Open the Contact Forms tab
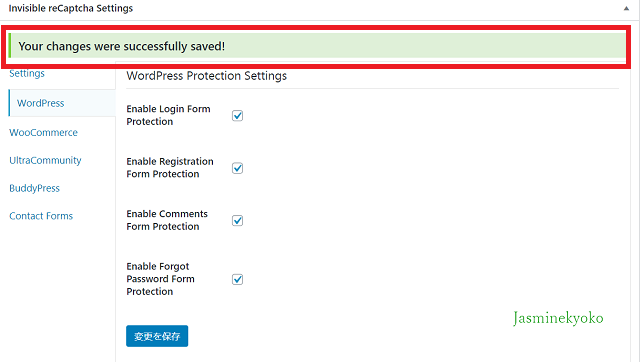The height and width of the screenshot is (362, 640). (41, 216)
